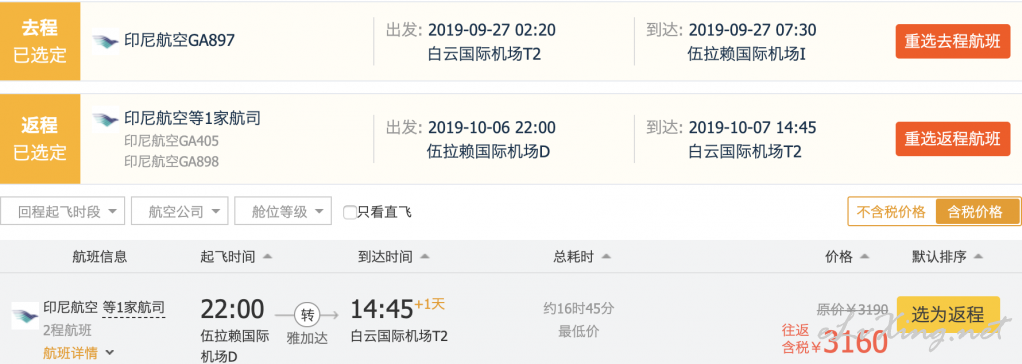Sort by price arrow
The width and height of the screenshot is (1022, 364).
coord(864,256)
